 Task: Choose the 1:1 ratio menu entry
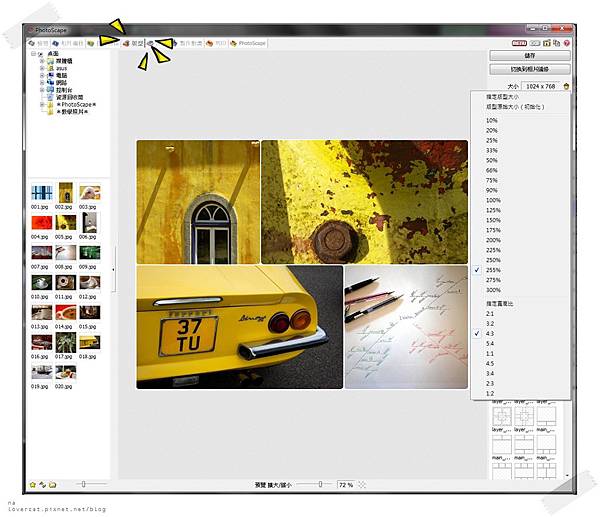point(491,352)
